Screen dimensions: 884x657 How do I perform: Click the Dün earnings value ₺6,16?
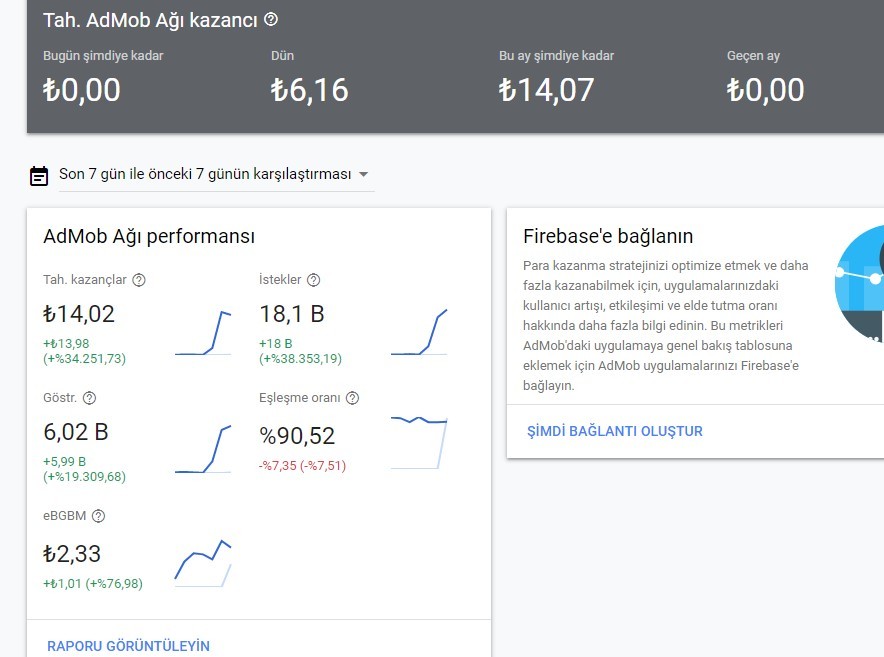click(x=310, y=90)
